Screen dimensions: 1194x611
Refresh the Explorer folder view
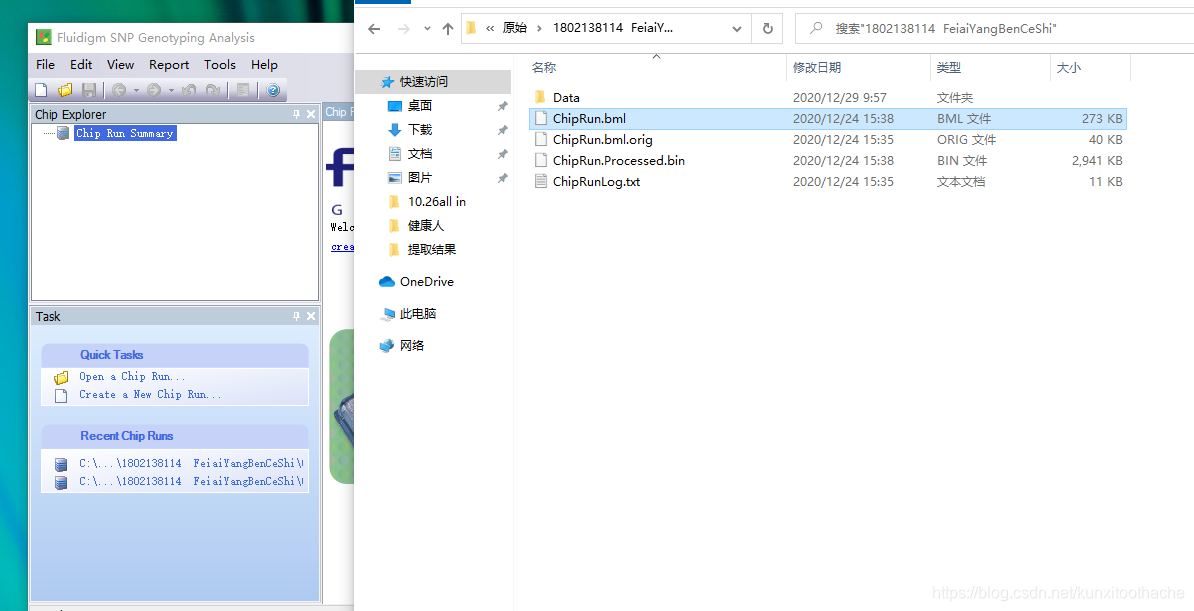click(768, 29)
